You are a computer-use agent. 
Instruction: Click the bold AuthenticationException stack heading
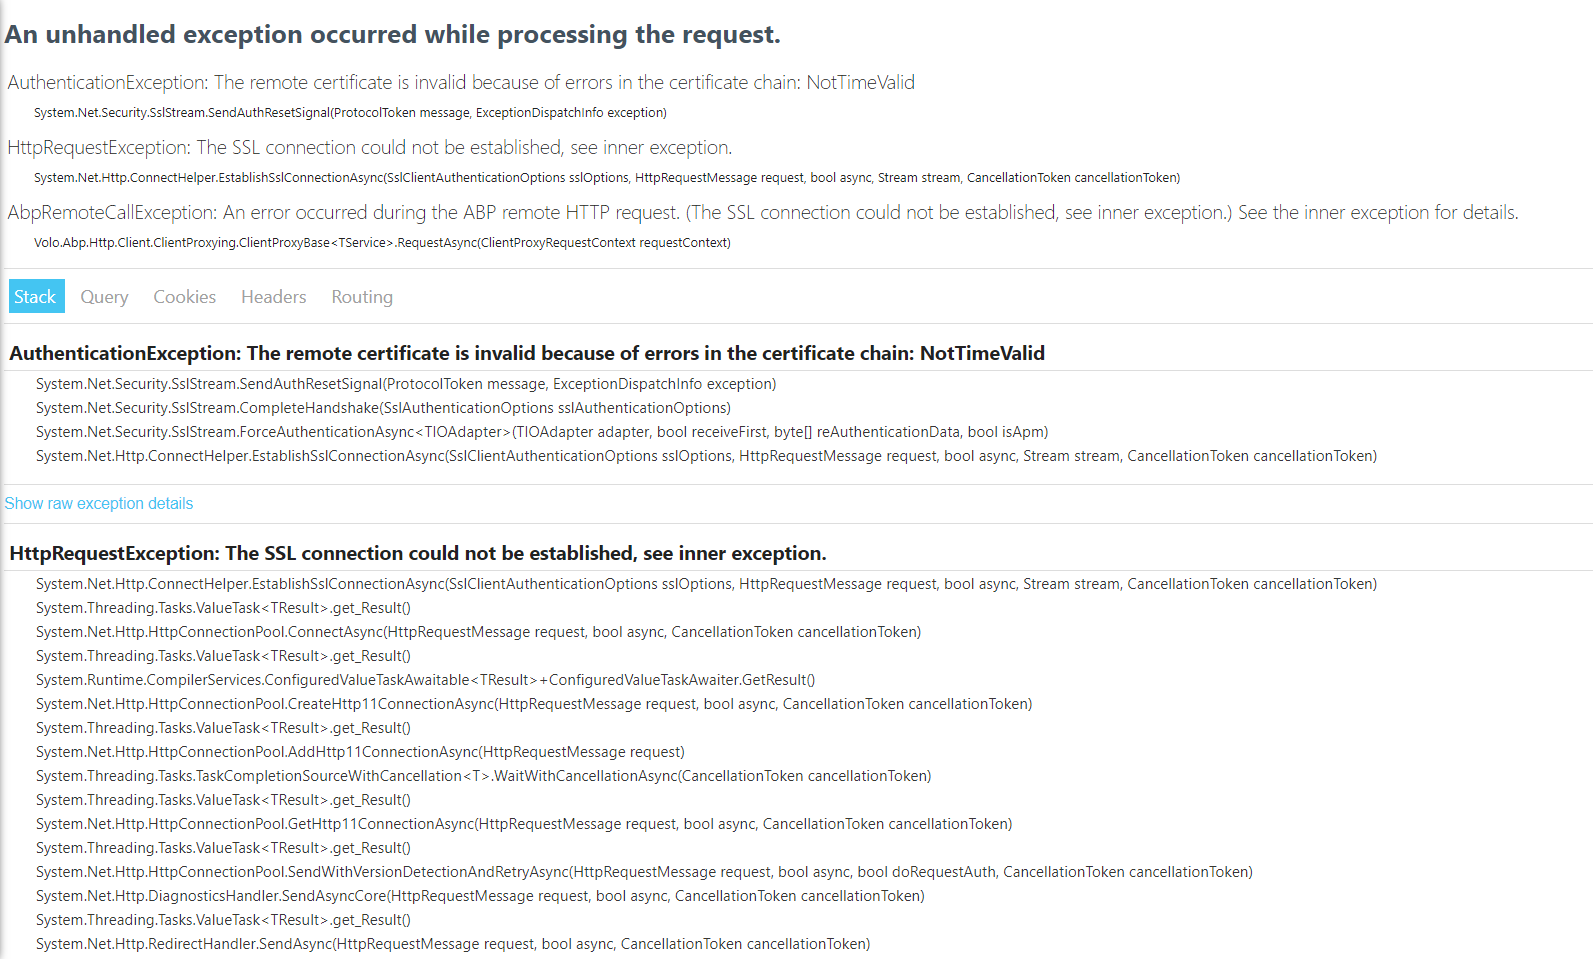(x=527, y=353)
